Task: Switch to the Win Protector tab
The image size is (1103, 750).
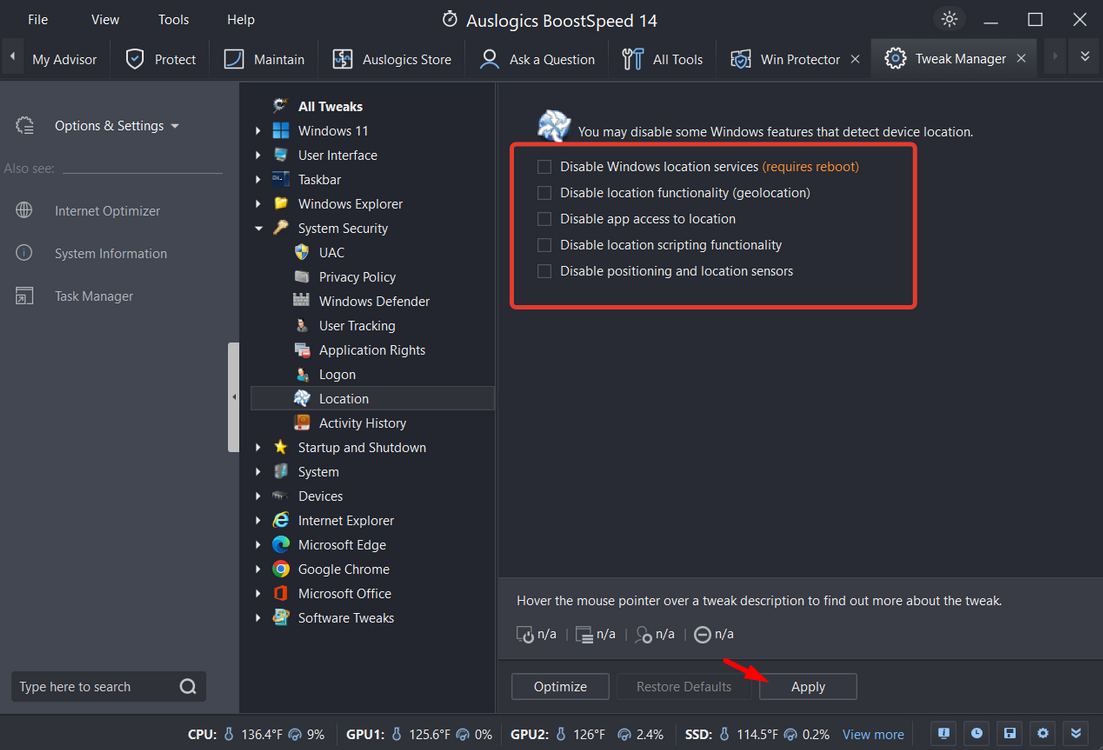Action: (798, 59)
